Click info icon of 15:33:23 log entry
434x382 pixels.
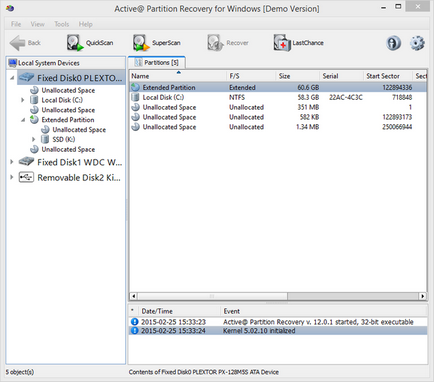click(134, 322)
